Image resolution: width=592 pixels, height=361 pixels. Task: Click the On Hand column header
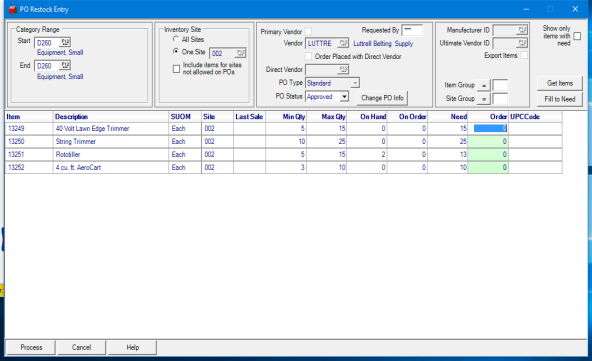coord(367,117)
